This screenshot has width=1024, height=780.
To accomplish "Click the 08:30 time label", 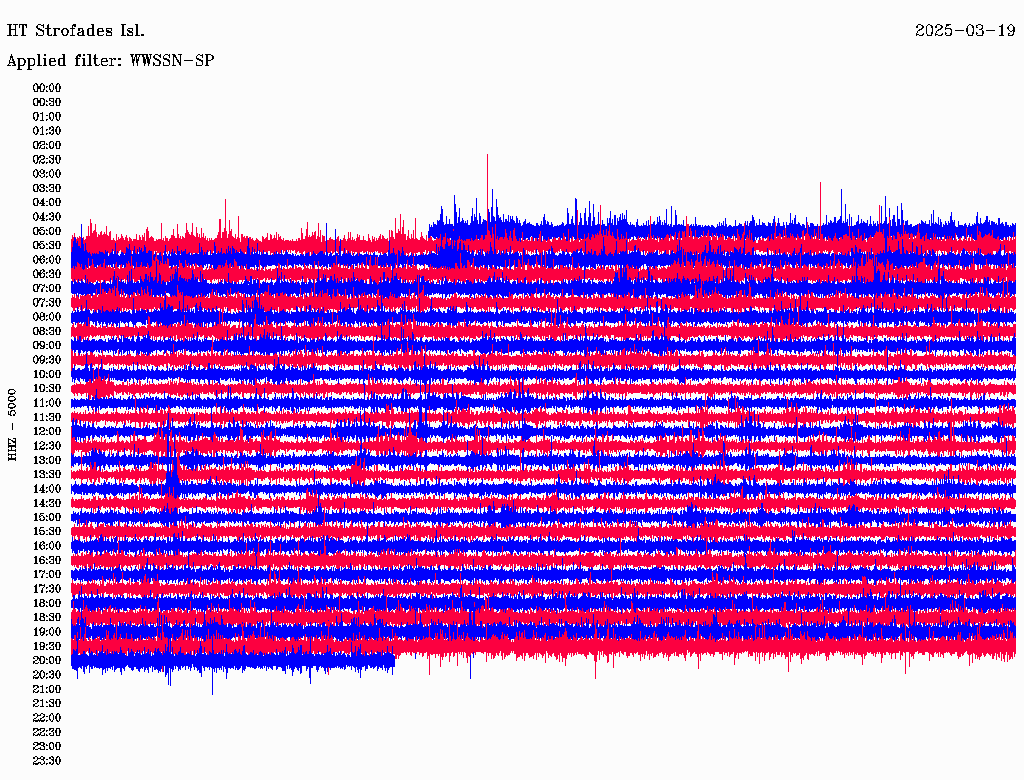I will click(x=47, y=331).
